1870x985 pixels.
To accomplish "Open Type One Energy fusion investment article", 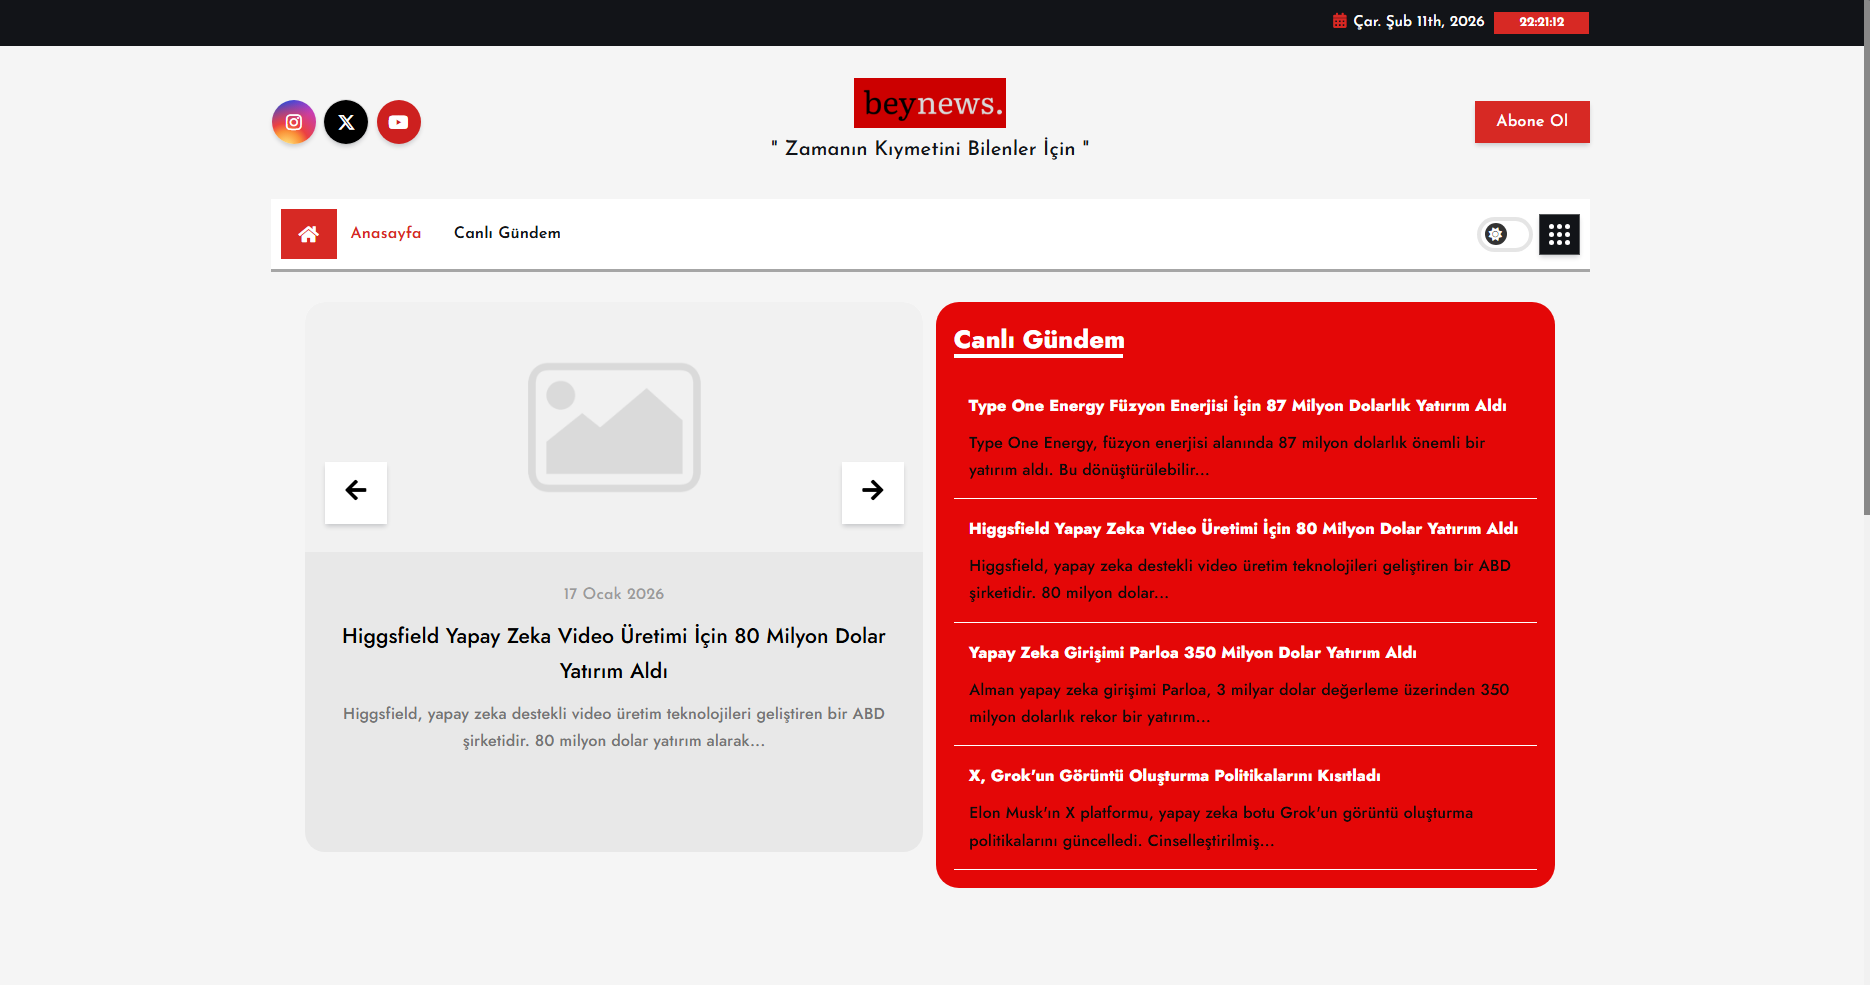I will 1237,406.
